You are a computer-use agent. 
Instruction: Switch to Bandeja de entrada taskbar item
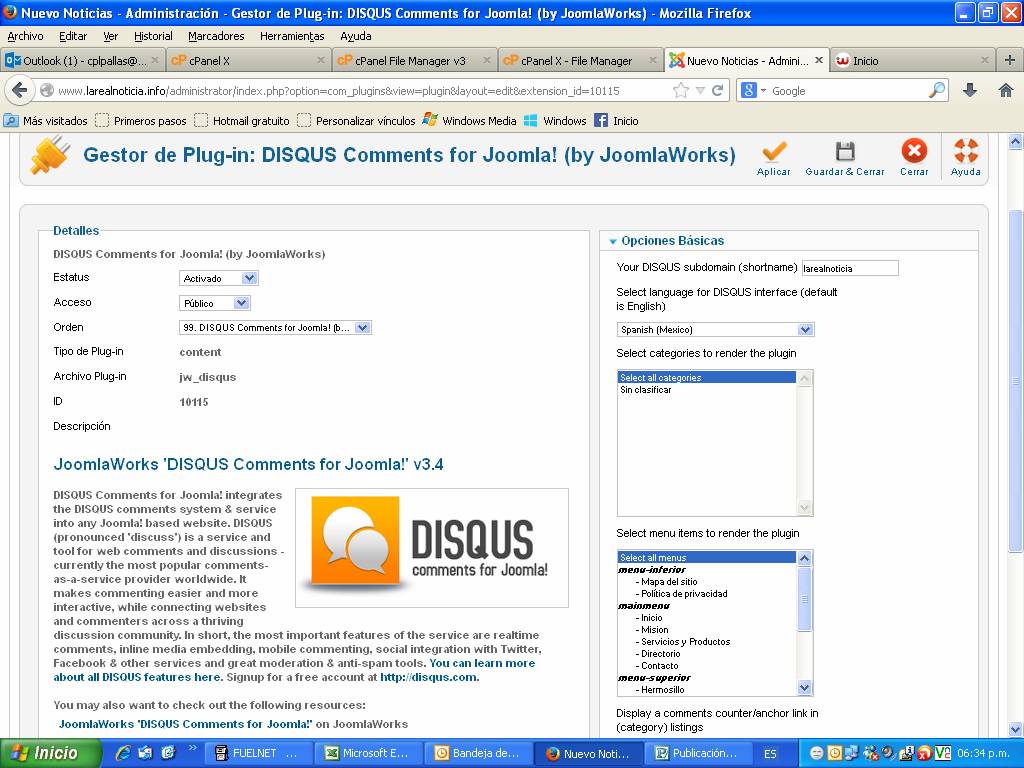point(478,753)
